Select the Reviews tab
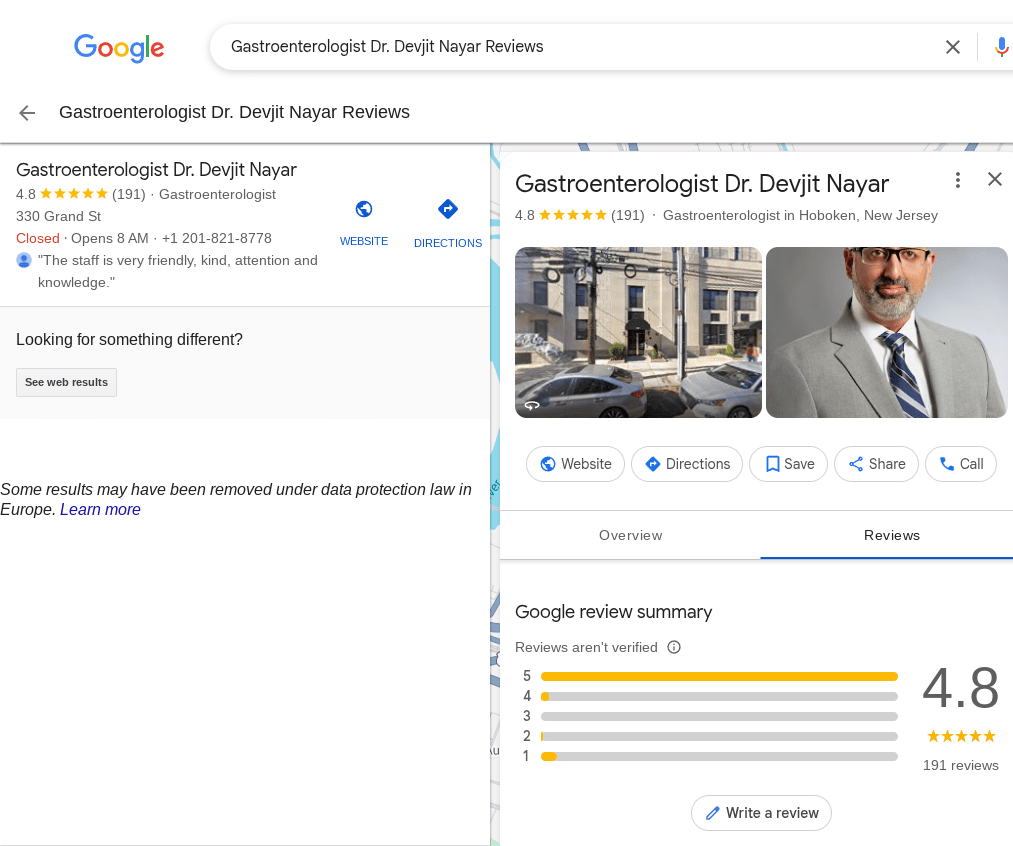Screen dimensions: 1013x846 pyautogui.click(x=891, y=535)
